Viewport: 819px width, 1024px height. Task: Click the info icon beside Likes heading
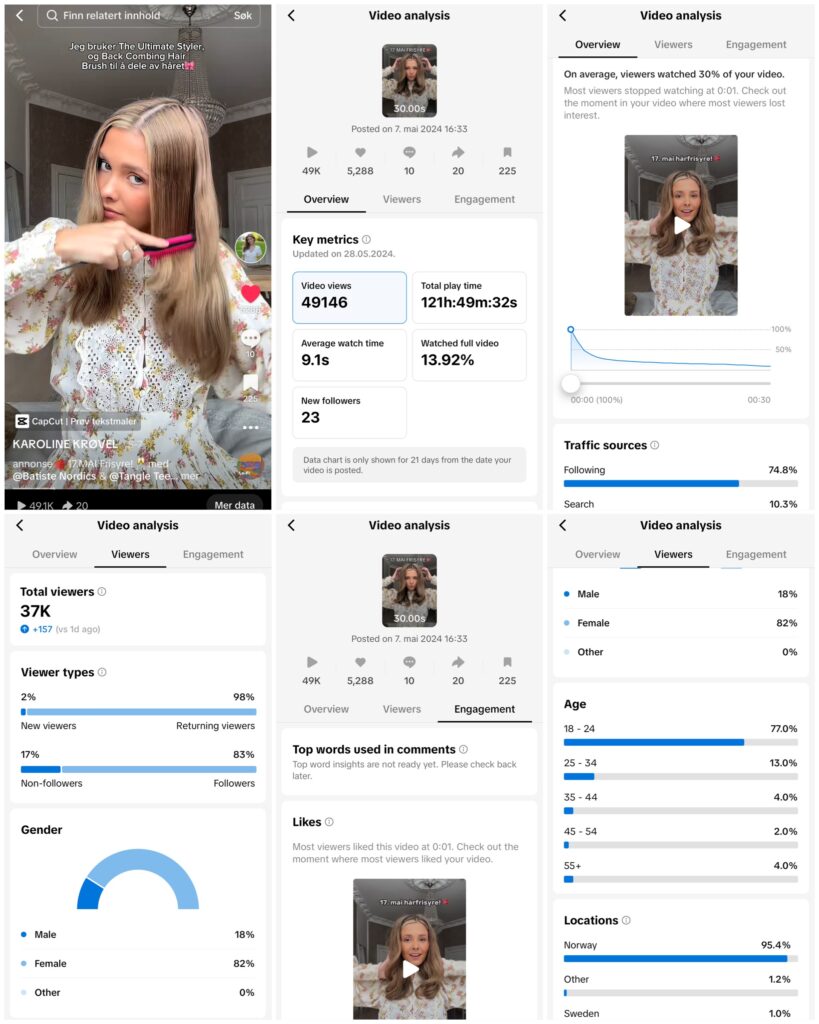tap(329, 822)
